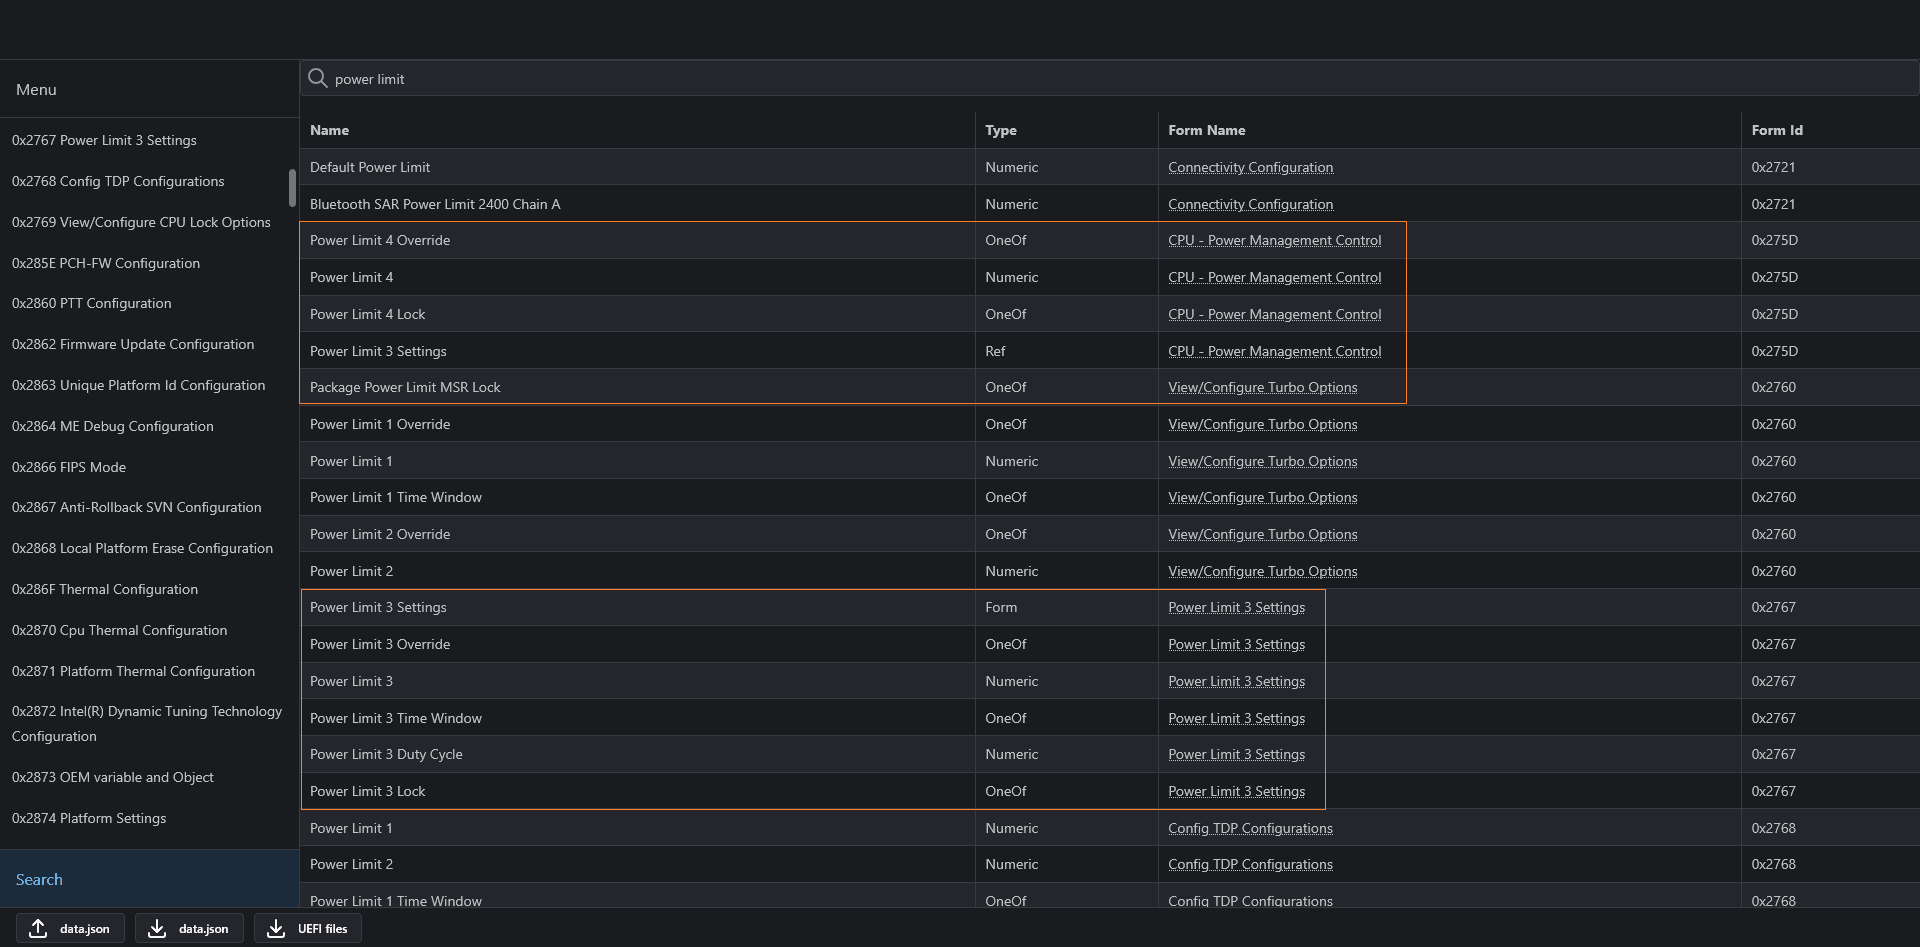
Task: Open Power Limit 3 Settings link for Duty Cycle row
Action: click(x=1236, y=754)
